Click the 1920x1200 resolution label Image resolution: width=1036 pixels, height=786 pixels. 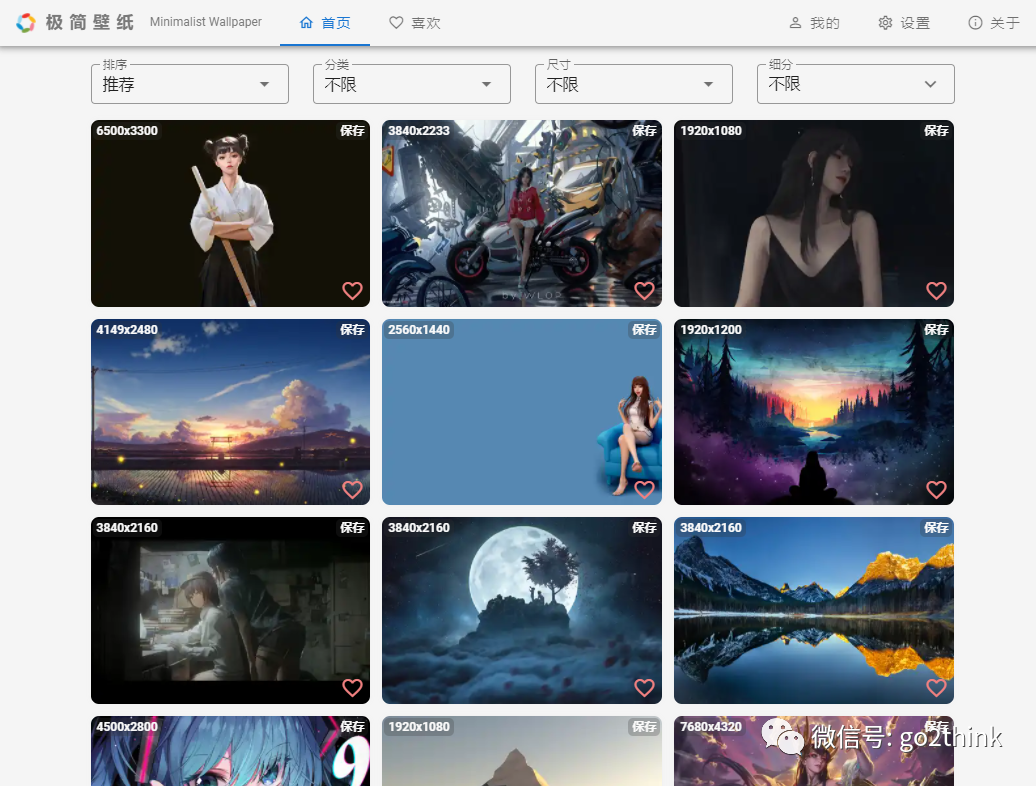(x=711, y=330)
